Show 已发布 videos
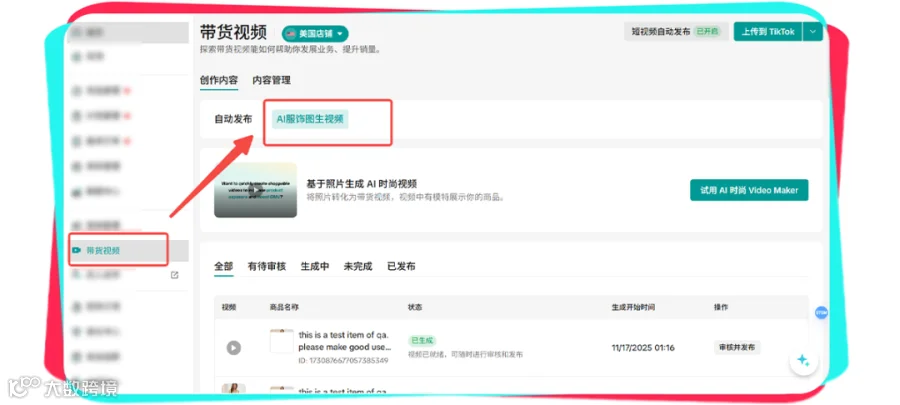Image resolution: width=900 pixels, height=405 pixels. click(x=401, y=266)
